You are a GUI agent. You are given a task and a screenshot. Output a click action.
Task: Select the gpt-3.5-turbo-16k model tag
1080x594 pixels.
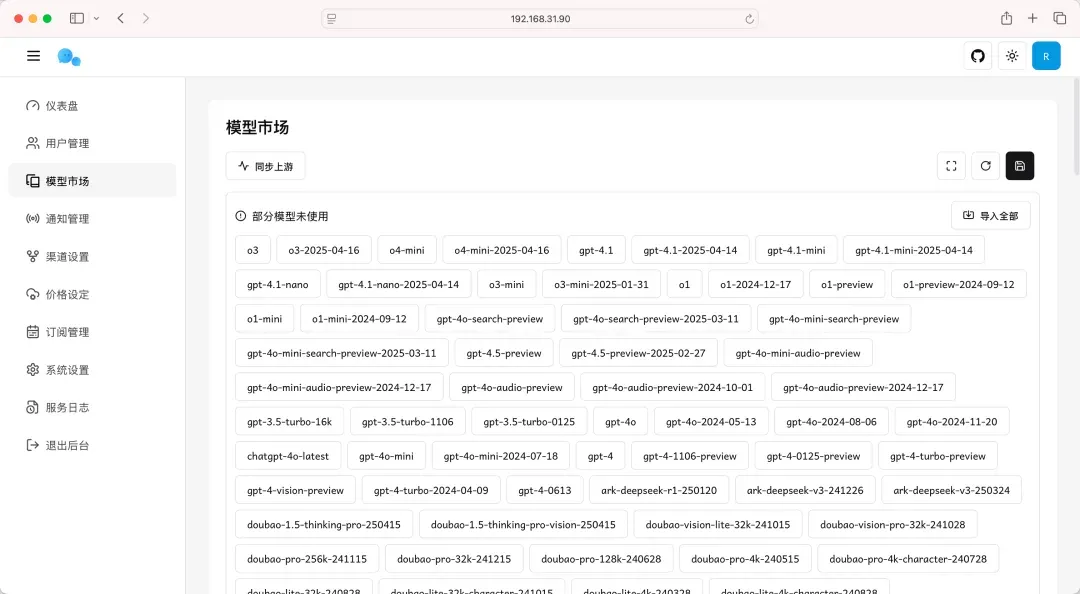tap(289, 421)
